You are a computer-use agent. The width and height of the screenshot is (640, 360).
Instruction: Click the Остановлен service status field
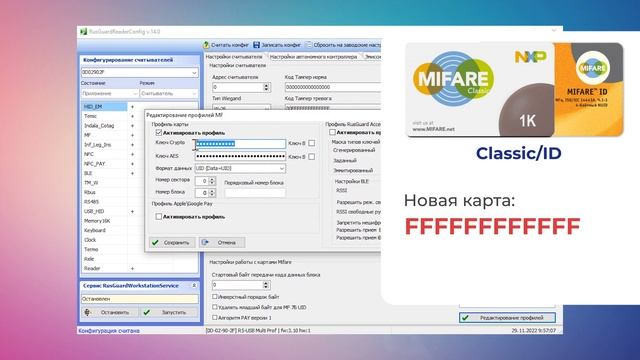tap(140, 299)
